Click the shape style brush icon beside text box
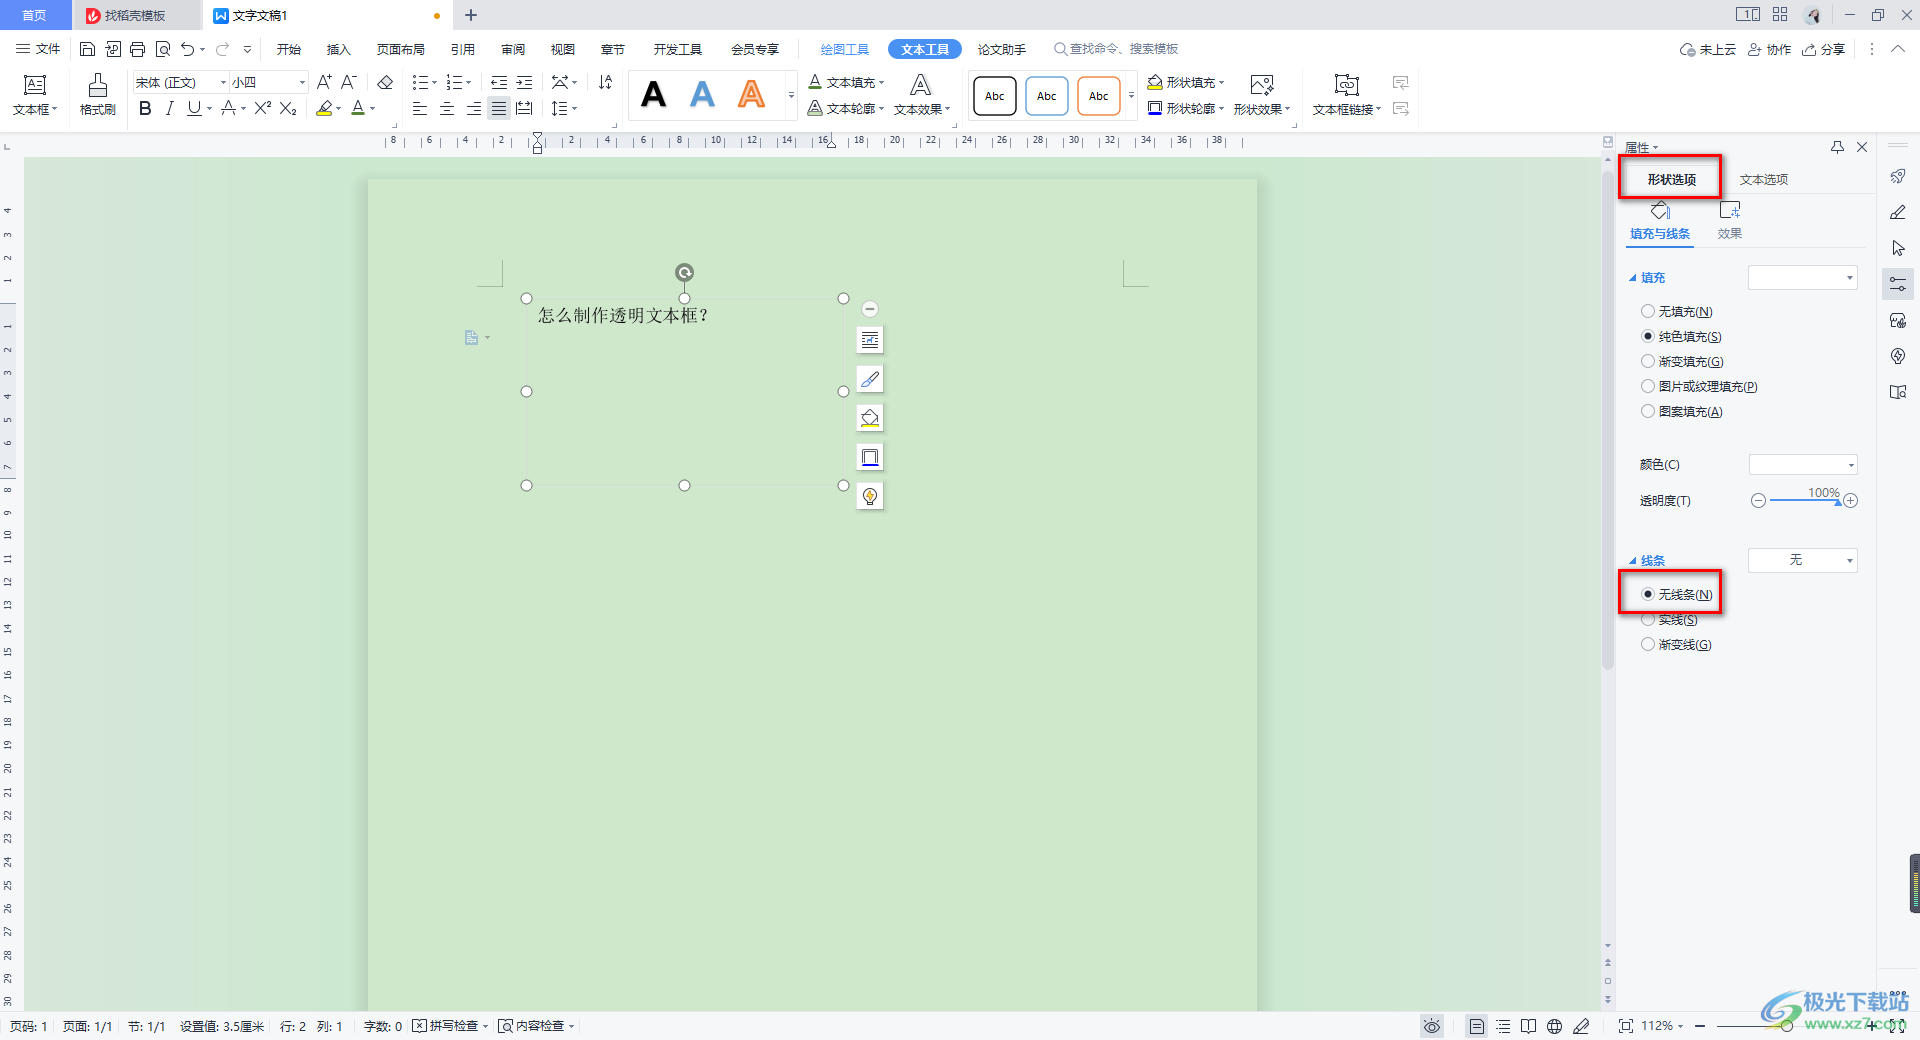 point(870,379)
